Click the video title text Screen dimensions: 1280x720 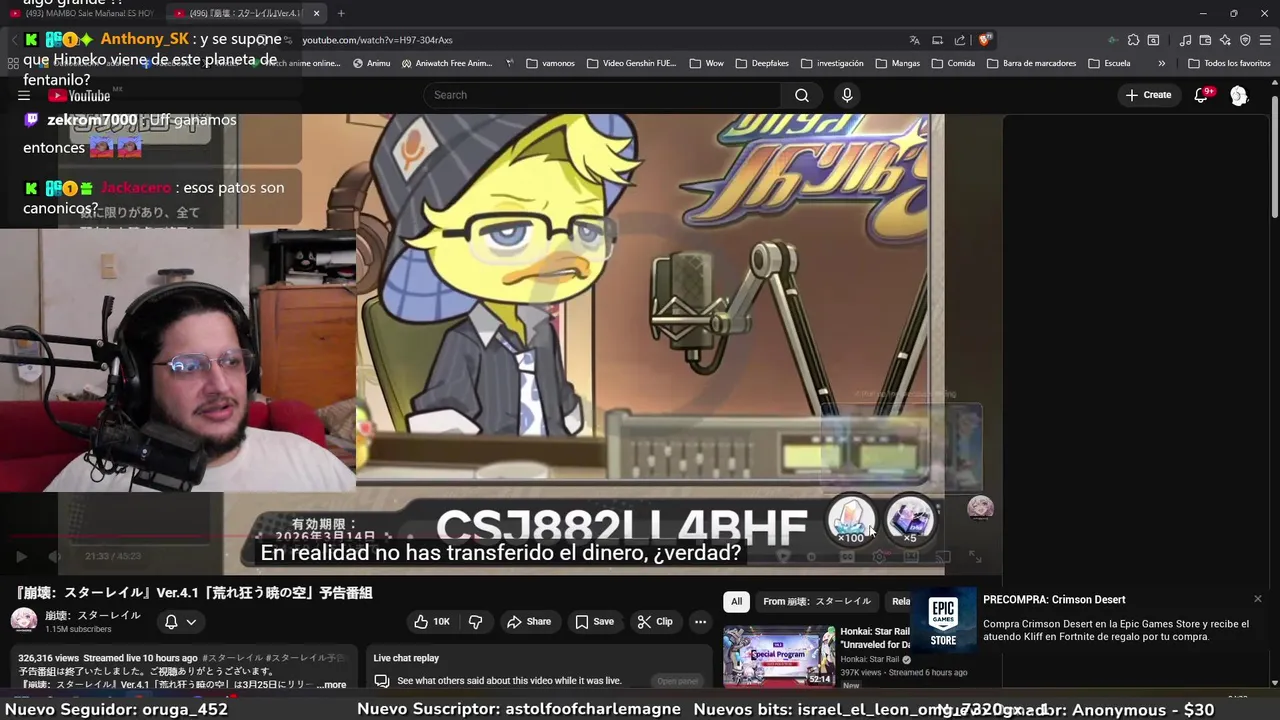coord(195,593)
